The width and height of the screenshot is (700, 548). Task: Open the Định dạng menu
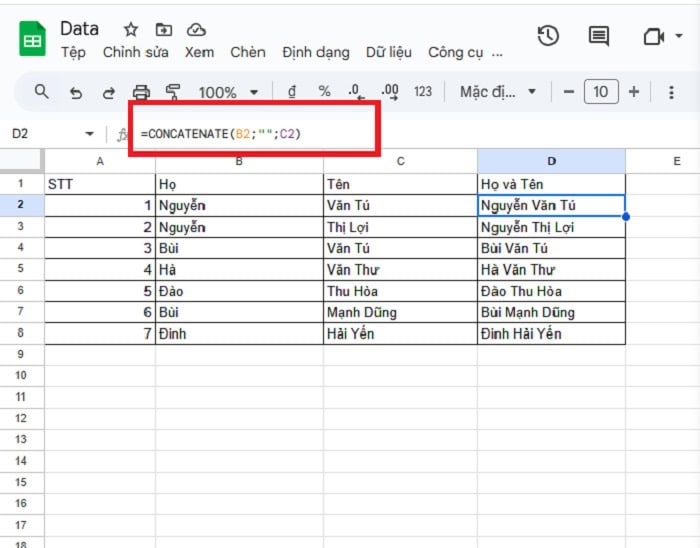pos(316,53)
